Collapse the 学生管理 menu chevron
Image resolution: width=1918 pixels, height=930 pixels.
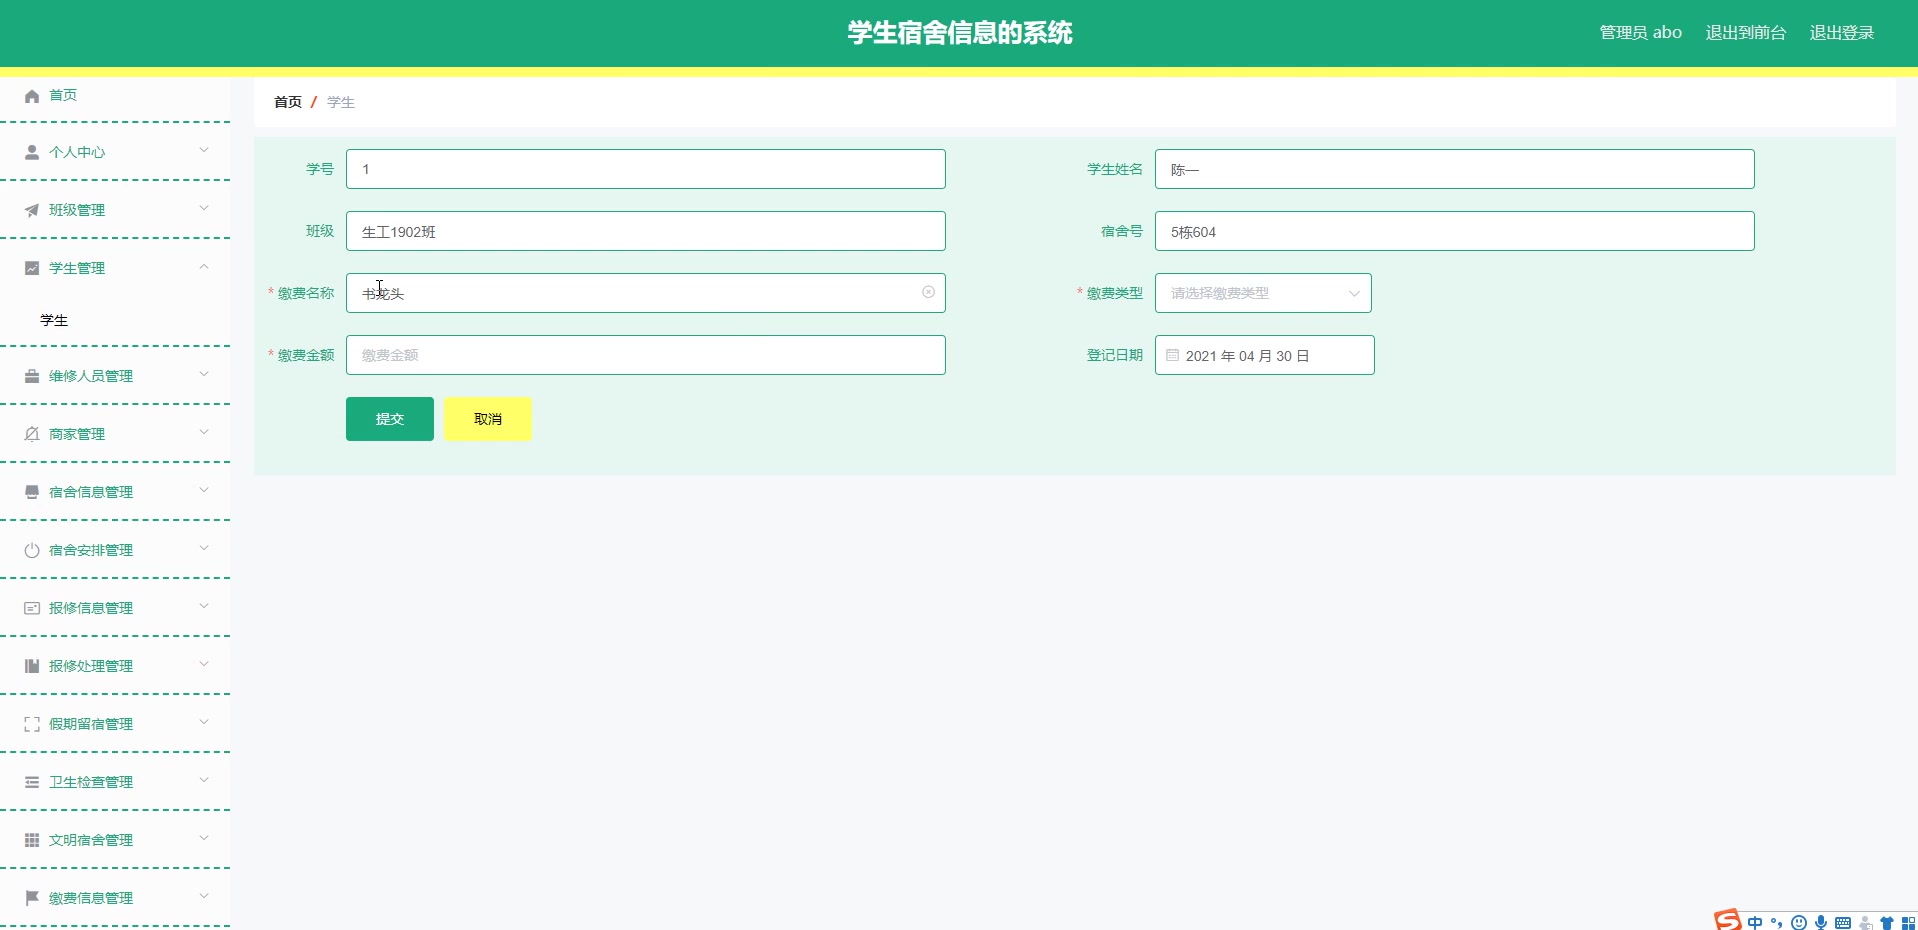tap(204, 267)
